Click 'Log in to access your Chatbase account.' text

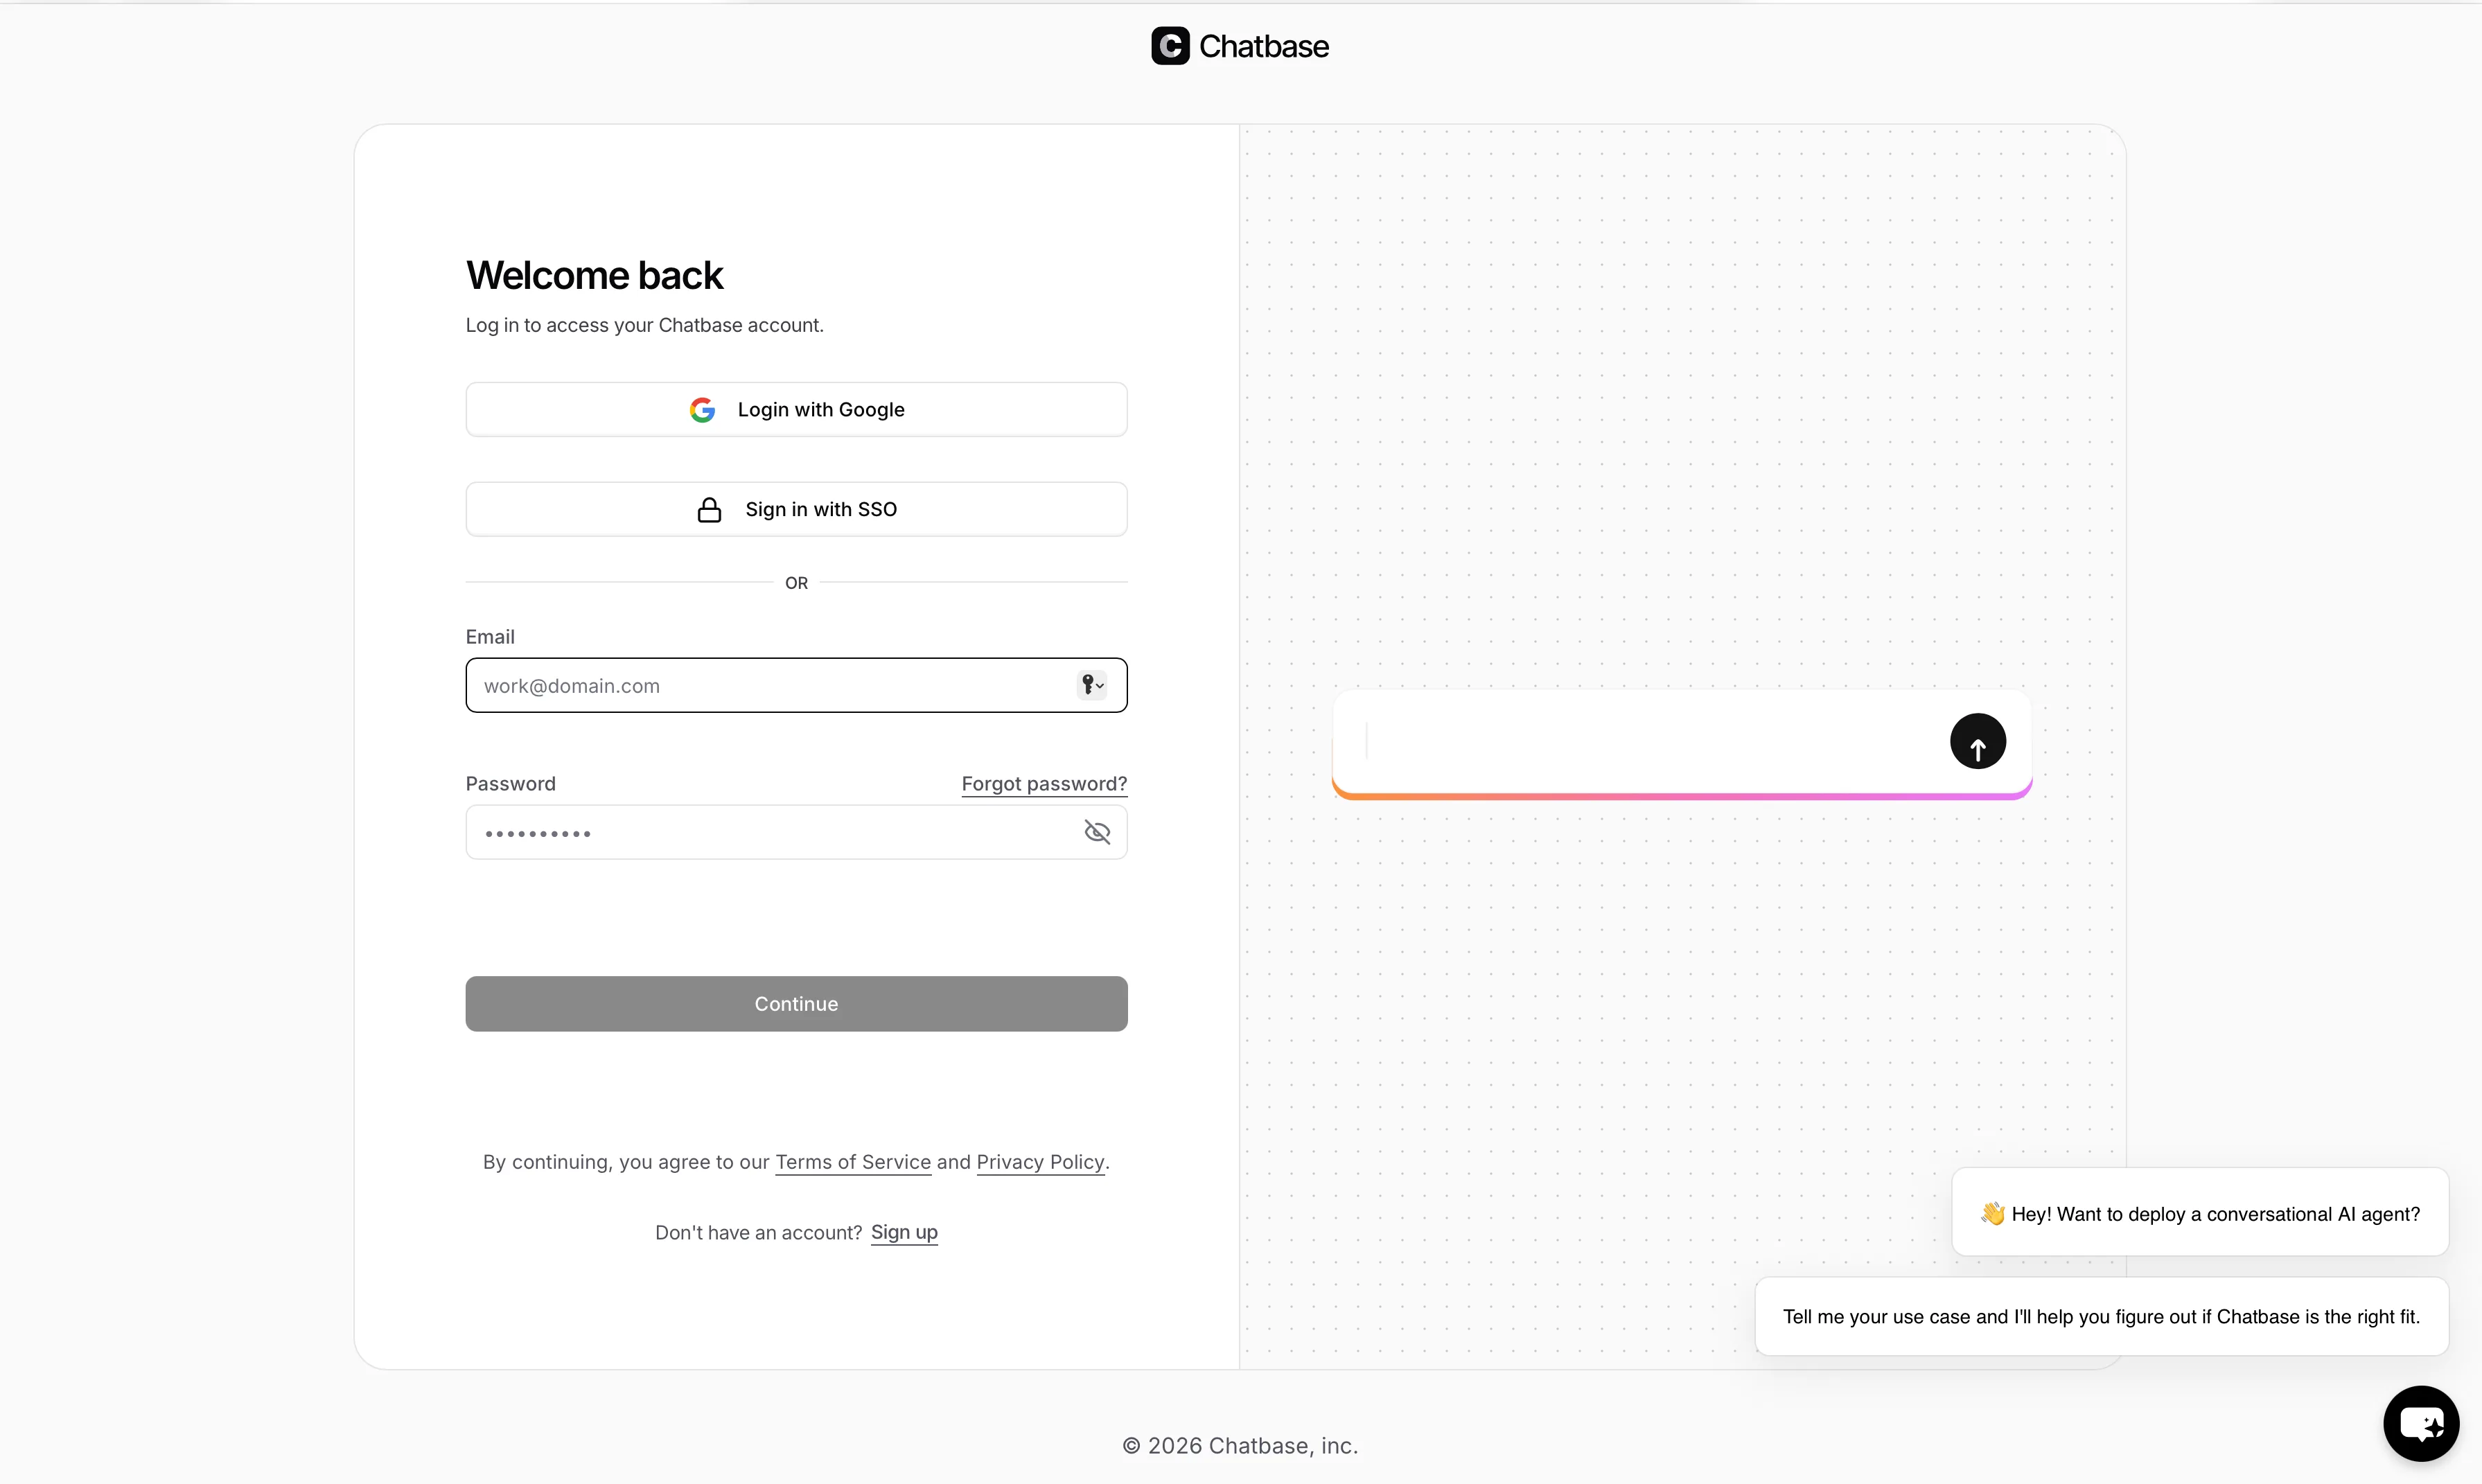(x=645, y=326)
